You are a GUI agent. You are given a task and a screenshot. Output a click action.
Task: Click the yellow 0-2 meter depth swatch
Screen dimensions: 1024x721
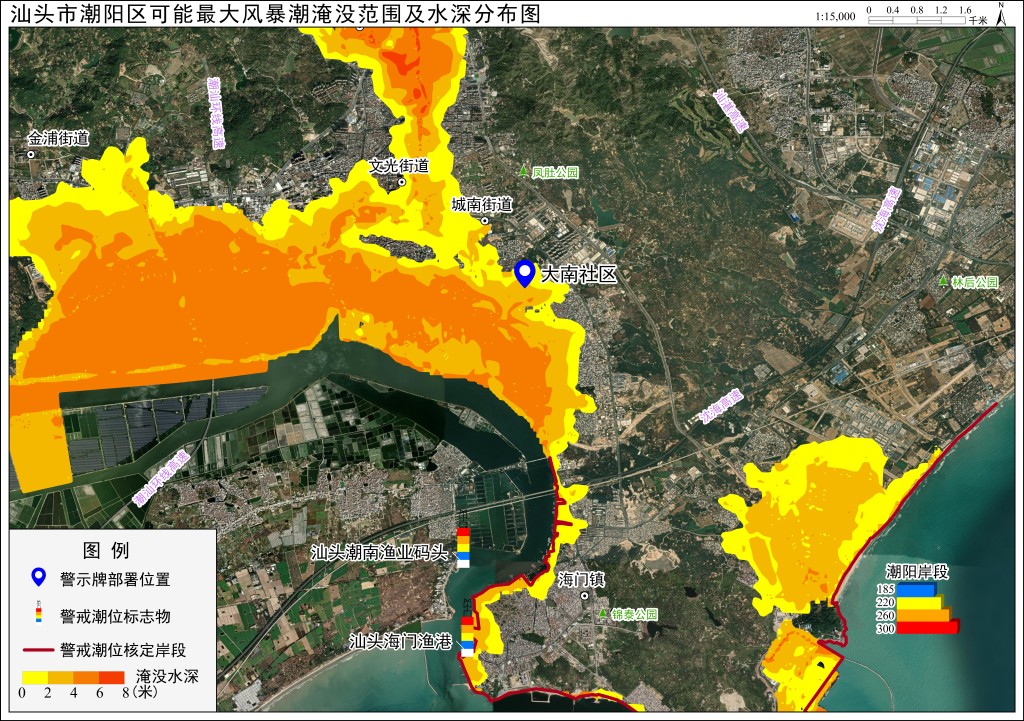35,678
